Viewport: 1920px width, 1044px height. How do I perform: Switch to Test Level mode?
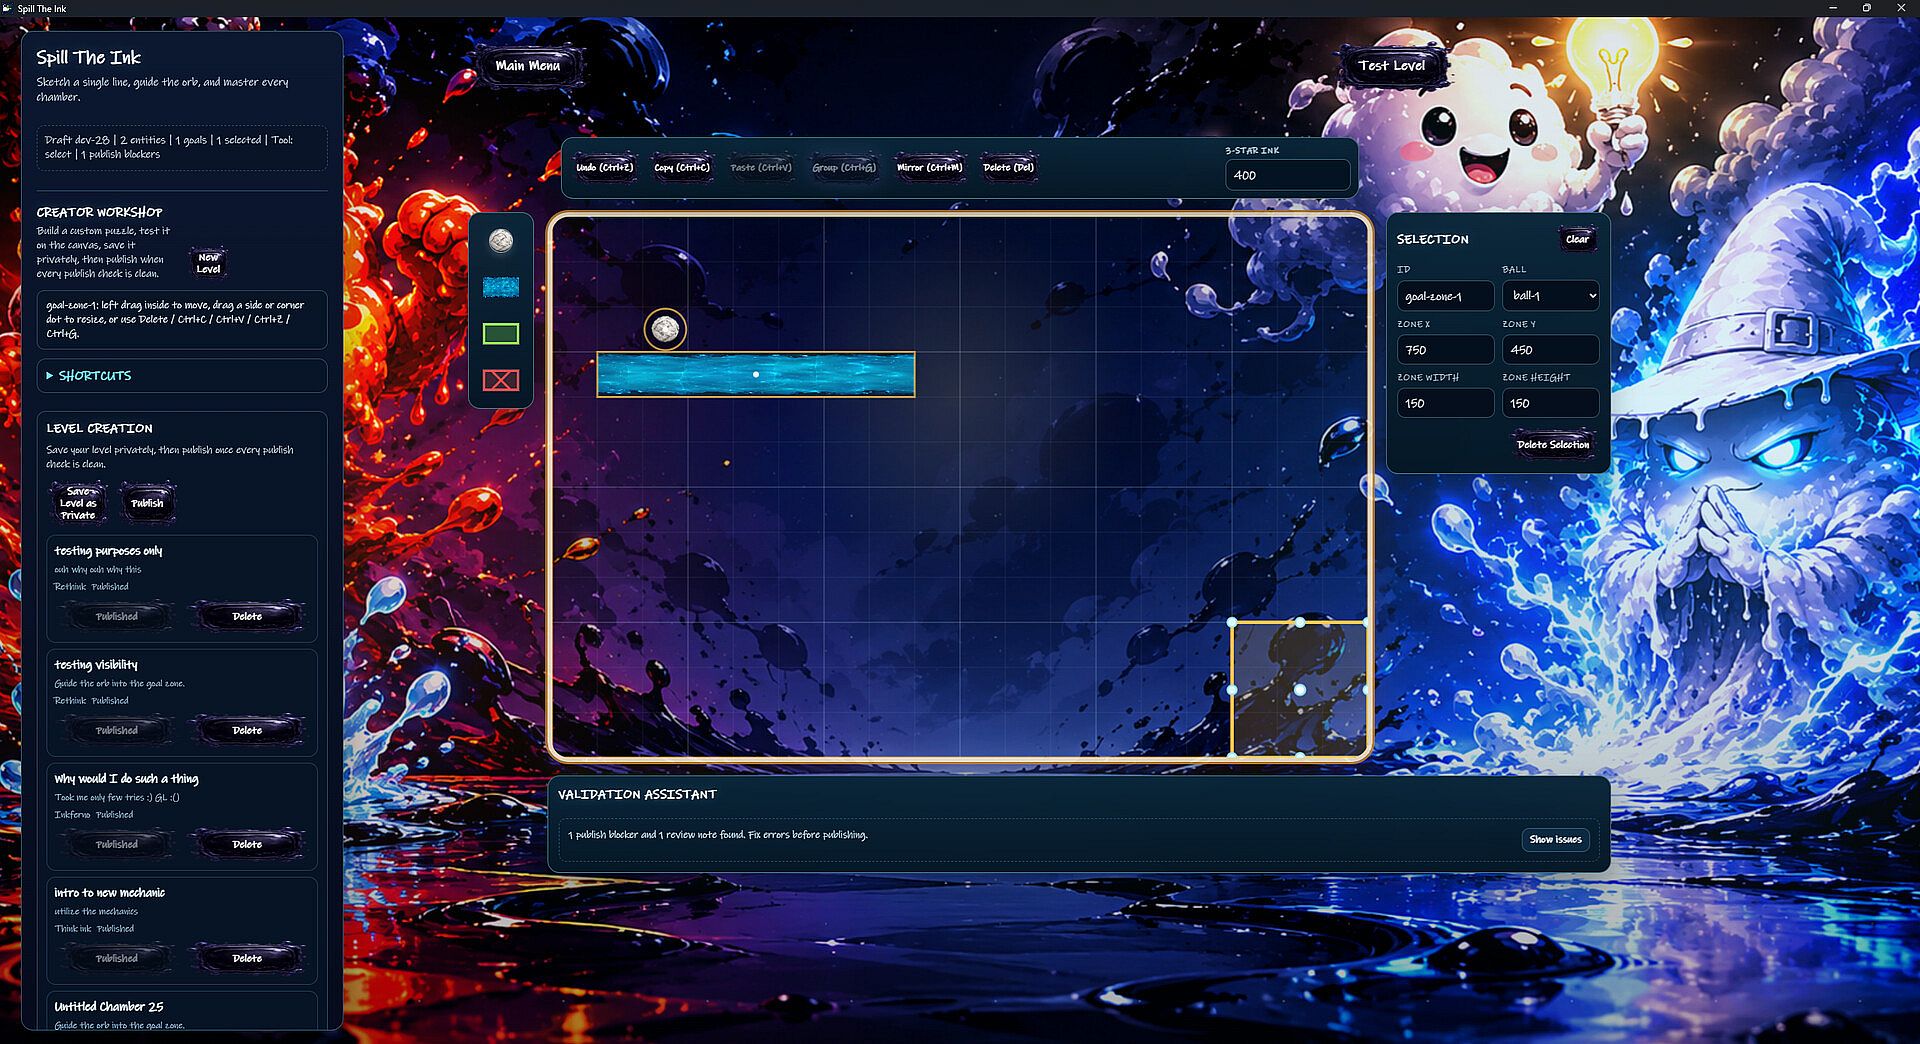point(1391,66)
